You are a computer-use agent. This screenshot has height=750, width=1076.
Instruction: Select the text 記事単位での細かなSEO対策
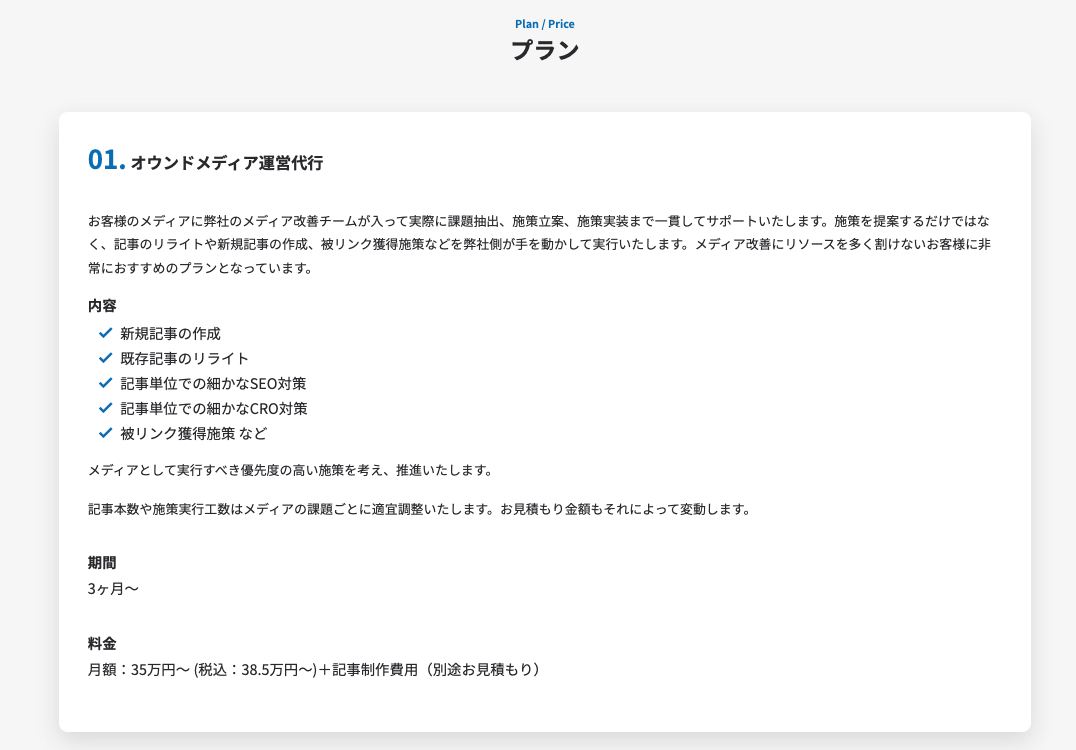213,384
